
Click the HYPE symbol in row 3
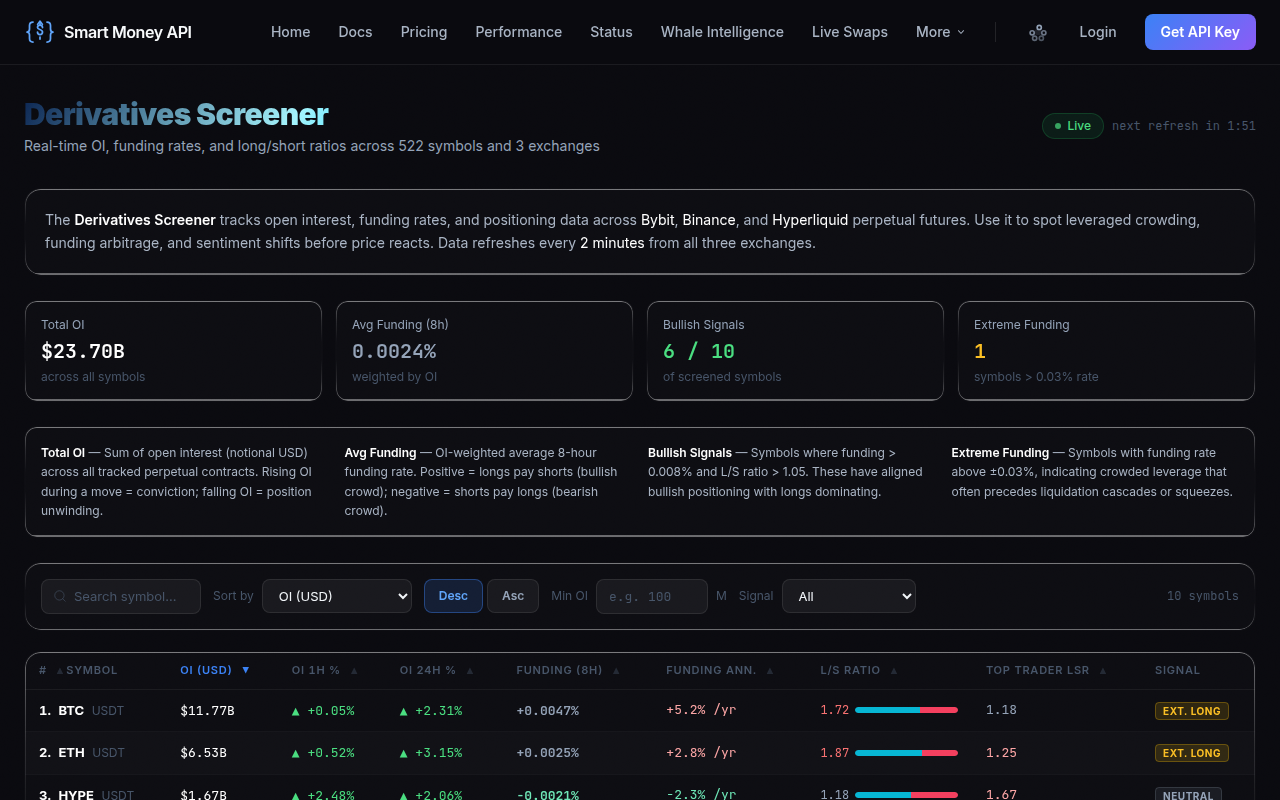click(x=76, y=794)
